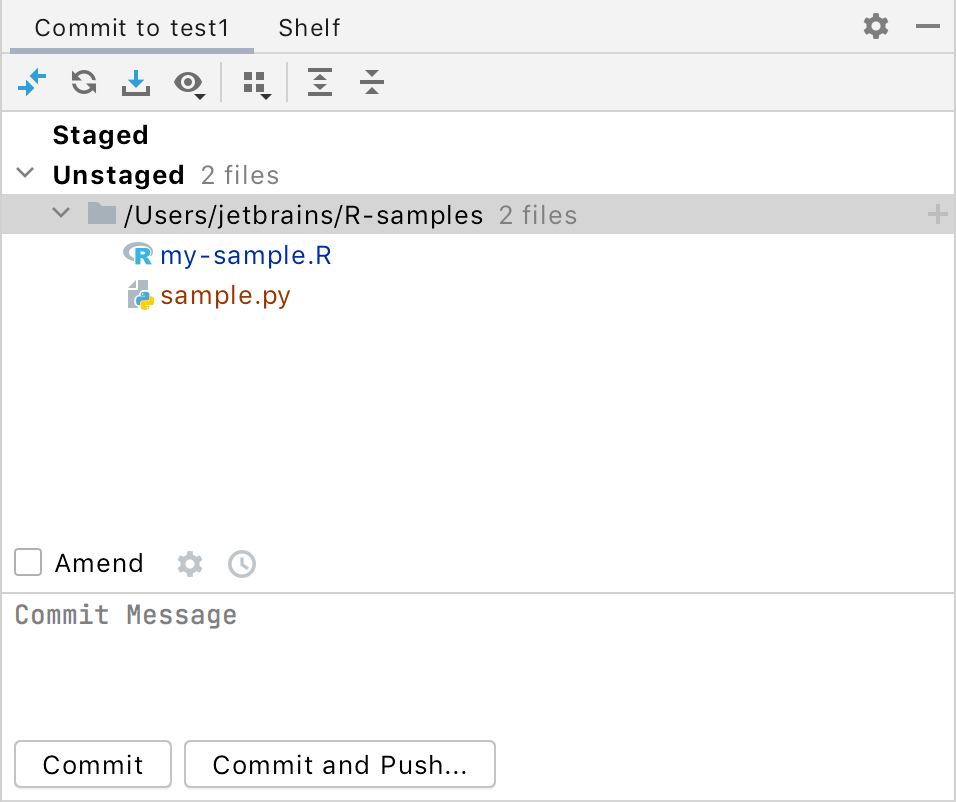Open the Group By menu icon
The image size is (956, 802).
click(255, 83)
